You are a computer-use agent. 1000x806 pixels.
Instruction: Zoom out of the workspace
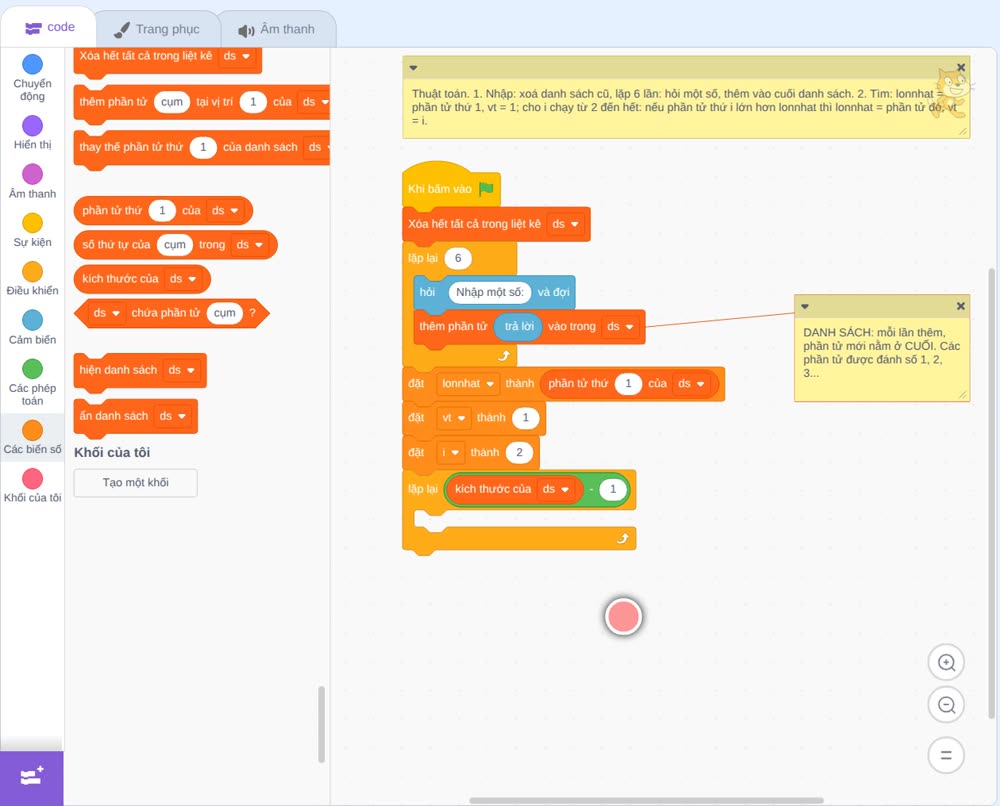pos(946,705)
